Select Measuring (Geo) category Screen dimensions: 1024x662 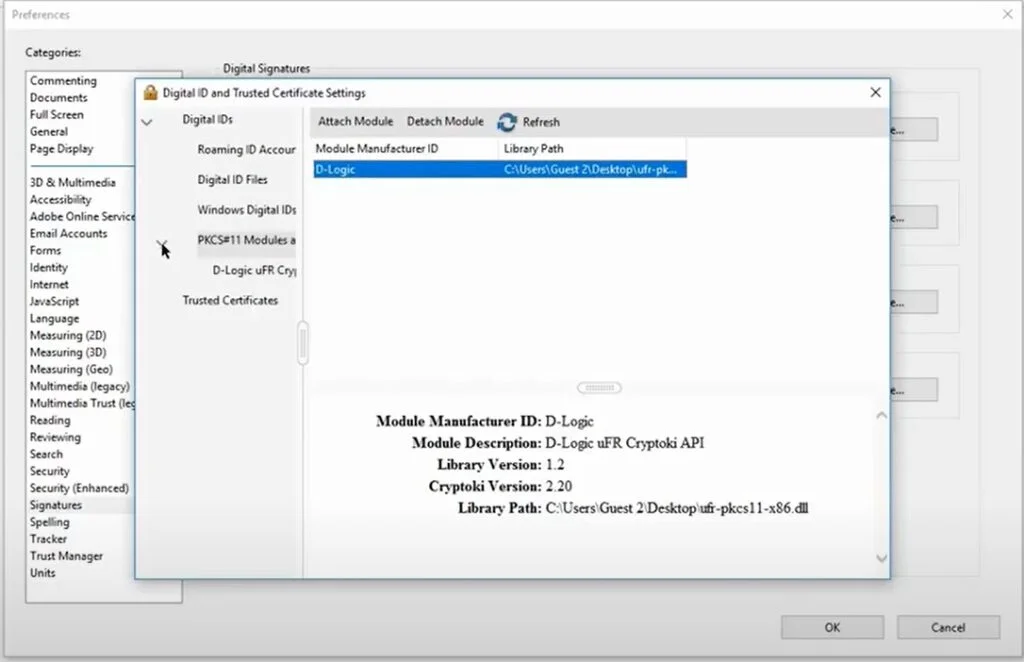tap(71, 370)
